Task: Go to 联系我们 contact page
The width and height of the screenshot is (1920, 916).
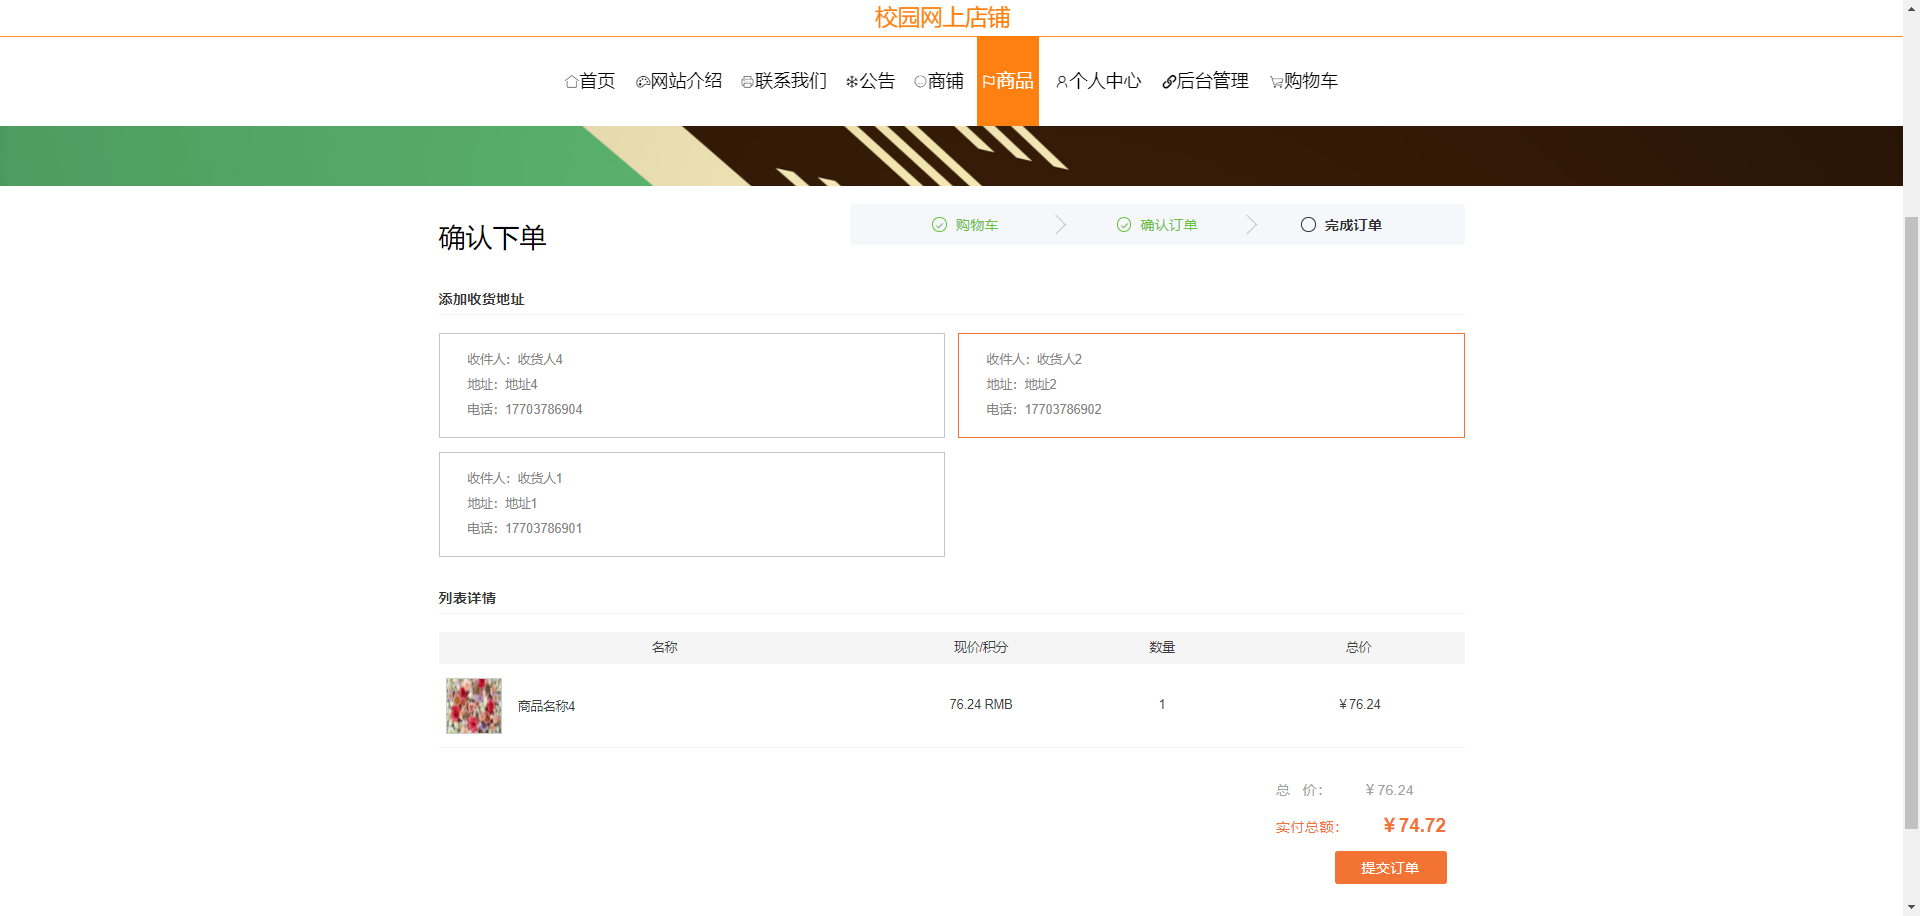Action: coord(784,81)
